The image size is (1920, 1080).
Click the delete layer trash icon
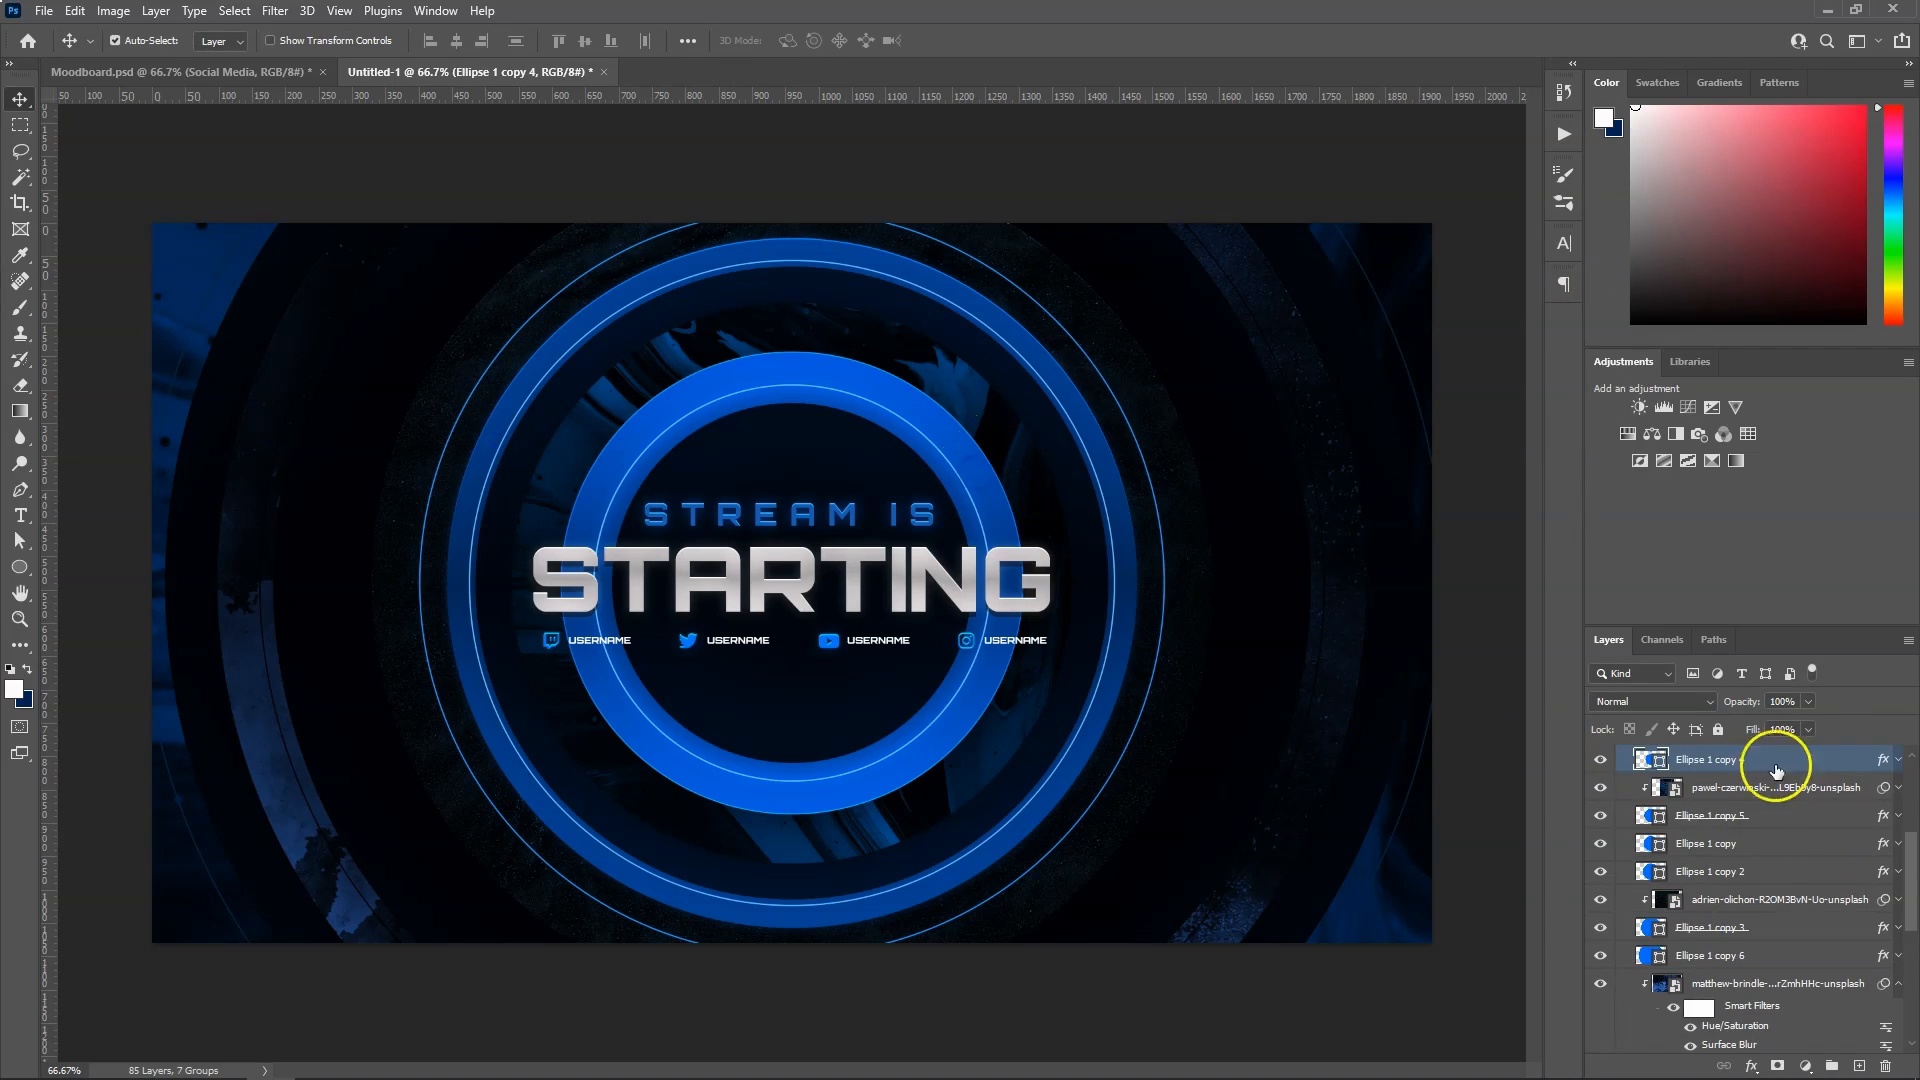(1886, 1066)
